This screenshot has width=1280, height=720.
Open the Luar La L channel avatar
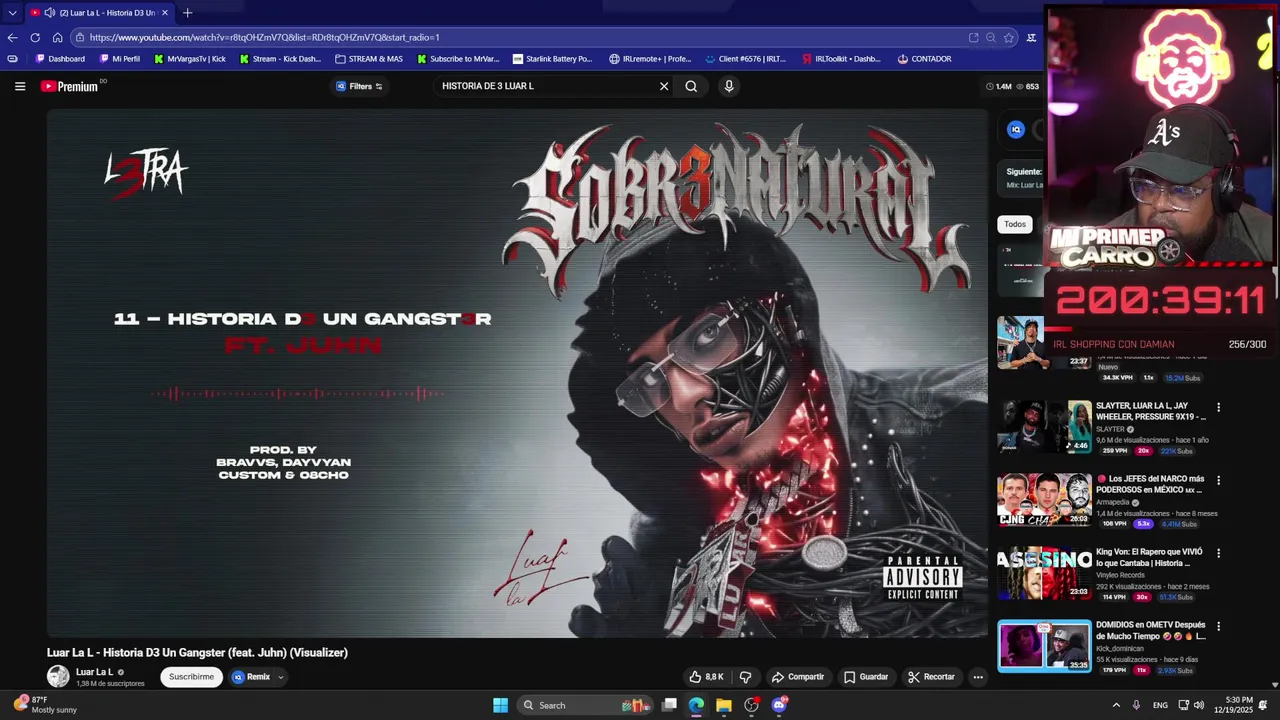coord(58,677)
